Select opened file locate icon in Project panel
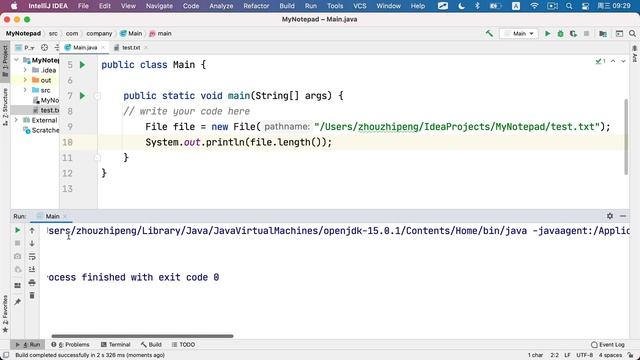Image resolution: width=640 pixels, height=360 pixels. [44, 48]
